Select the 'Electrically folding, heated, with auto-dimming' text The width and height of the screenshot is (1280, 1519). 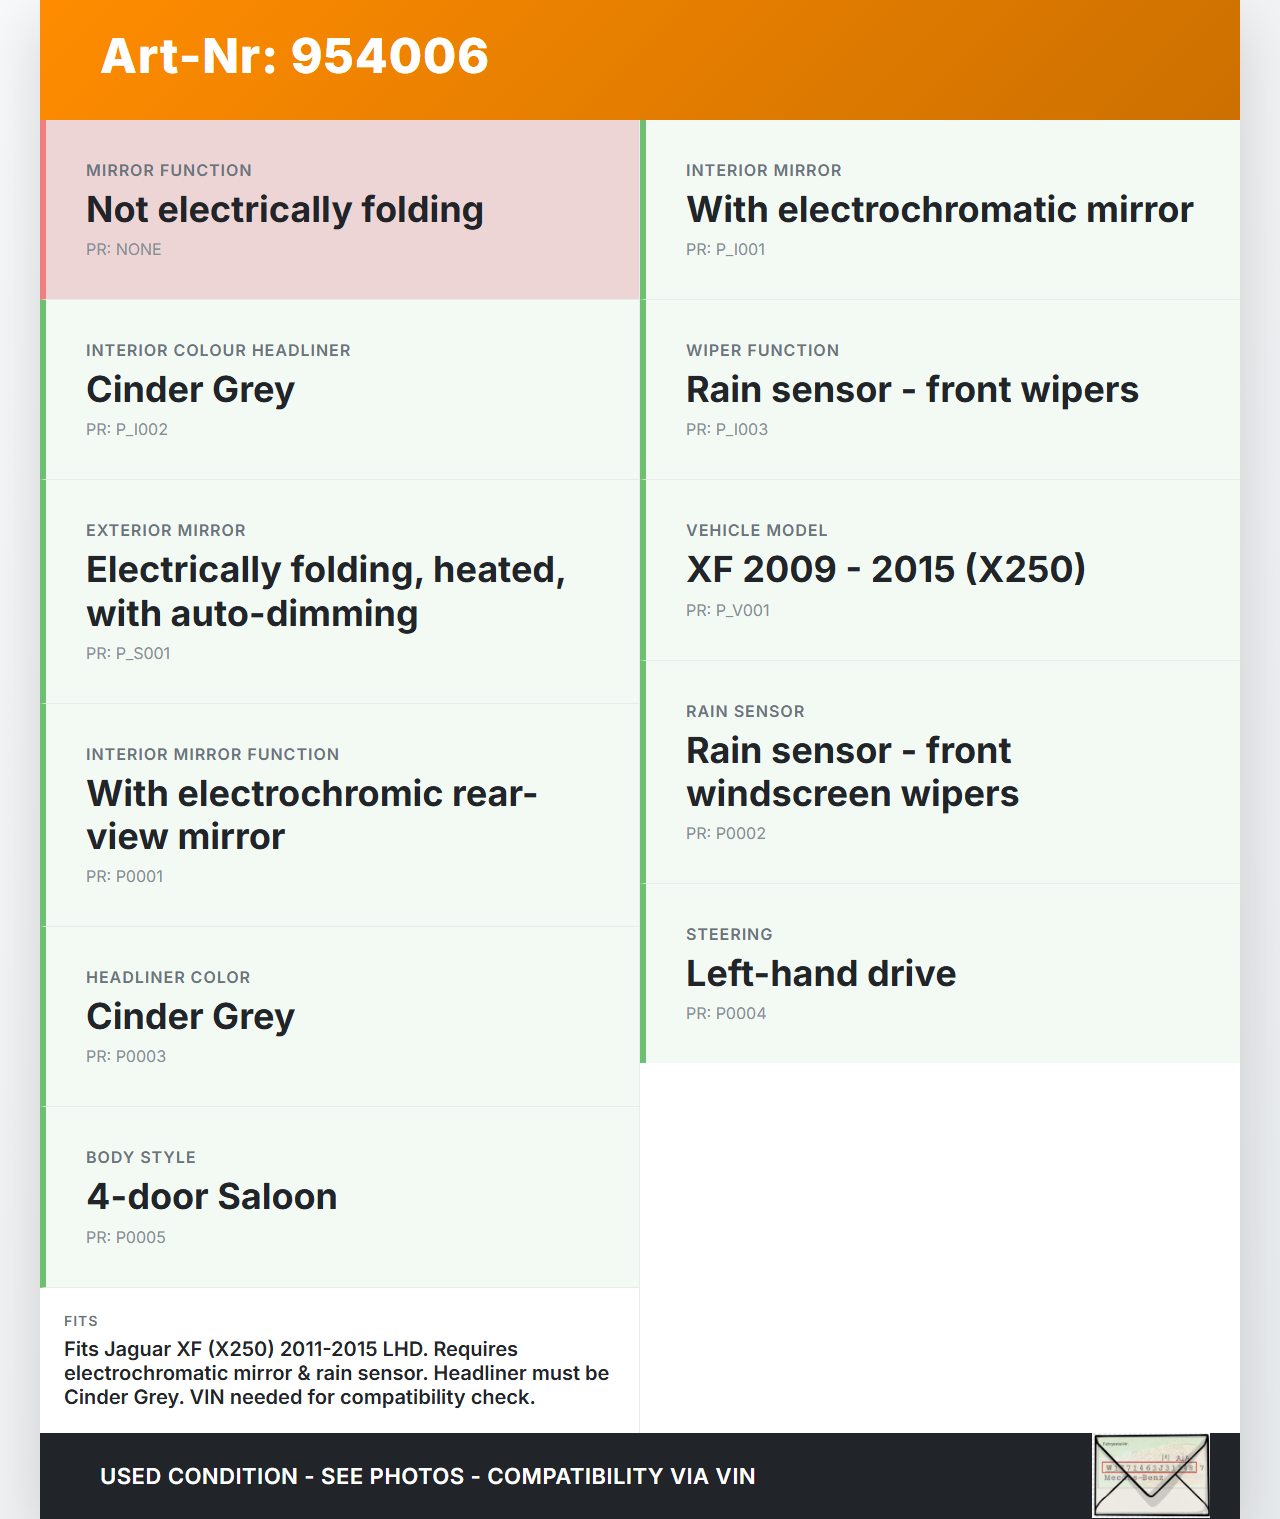click(x=325, y=591)
